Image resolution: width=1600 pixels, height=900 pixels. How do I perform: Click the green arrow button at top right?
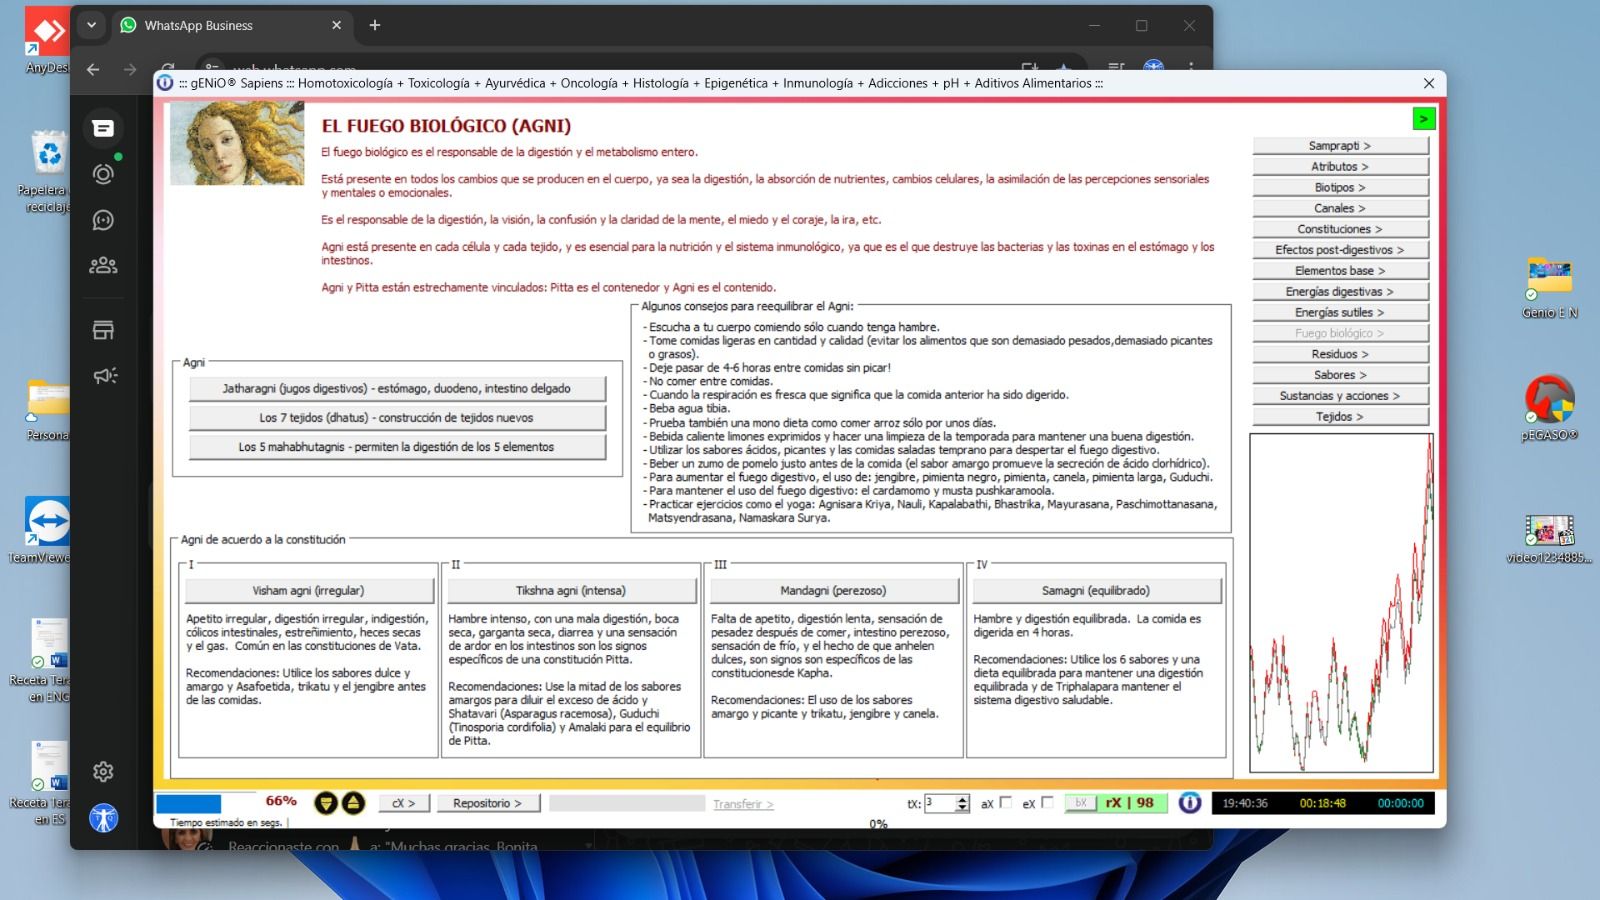click(1424, 119)
